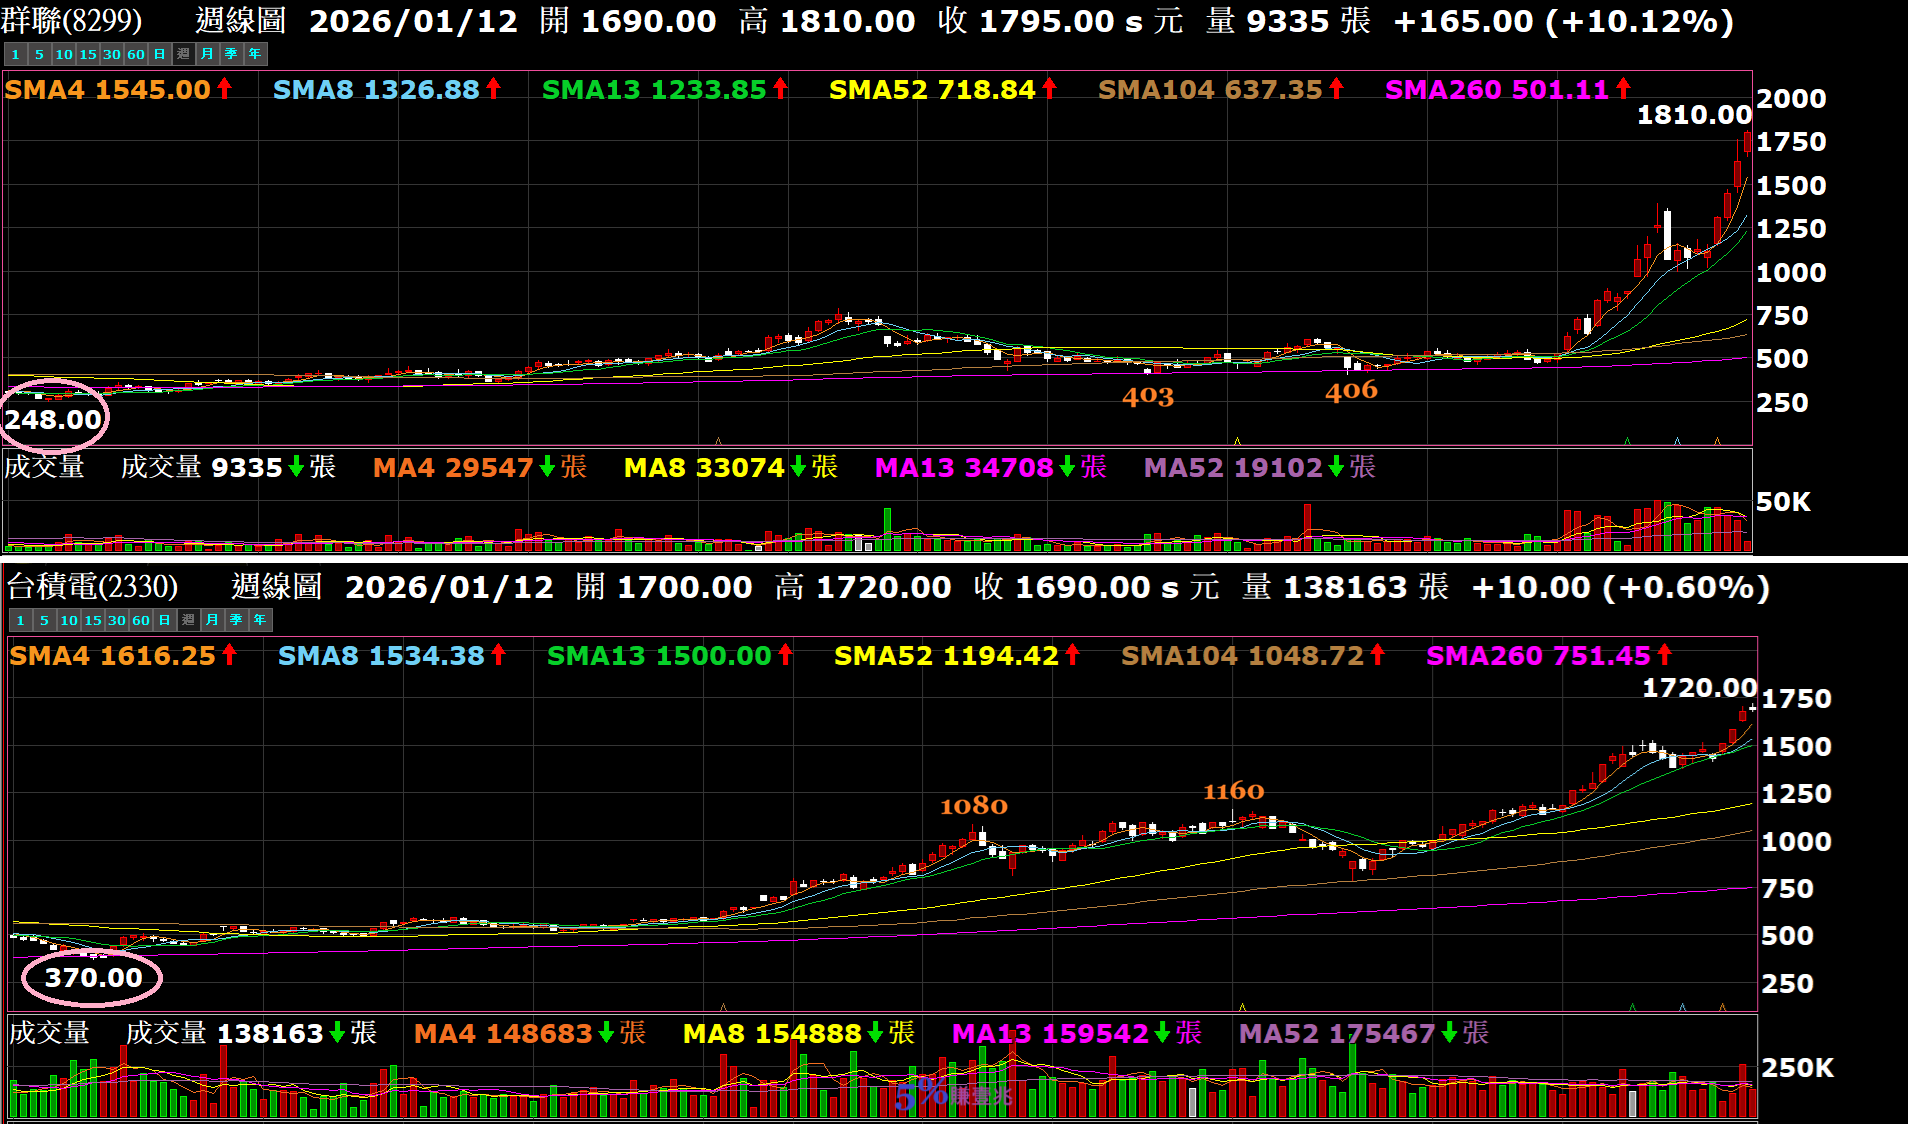The width and height of the screenshot is (1908, 1133).
Task: Select the 5-minute timeframe on the 台積電 chart
Action: 44,620
